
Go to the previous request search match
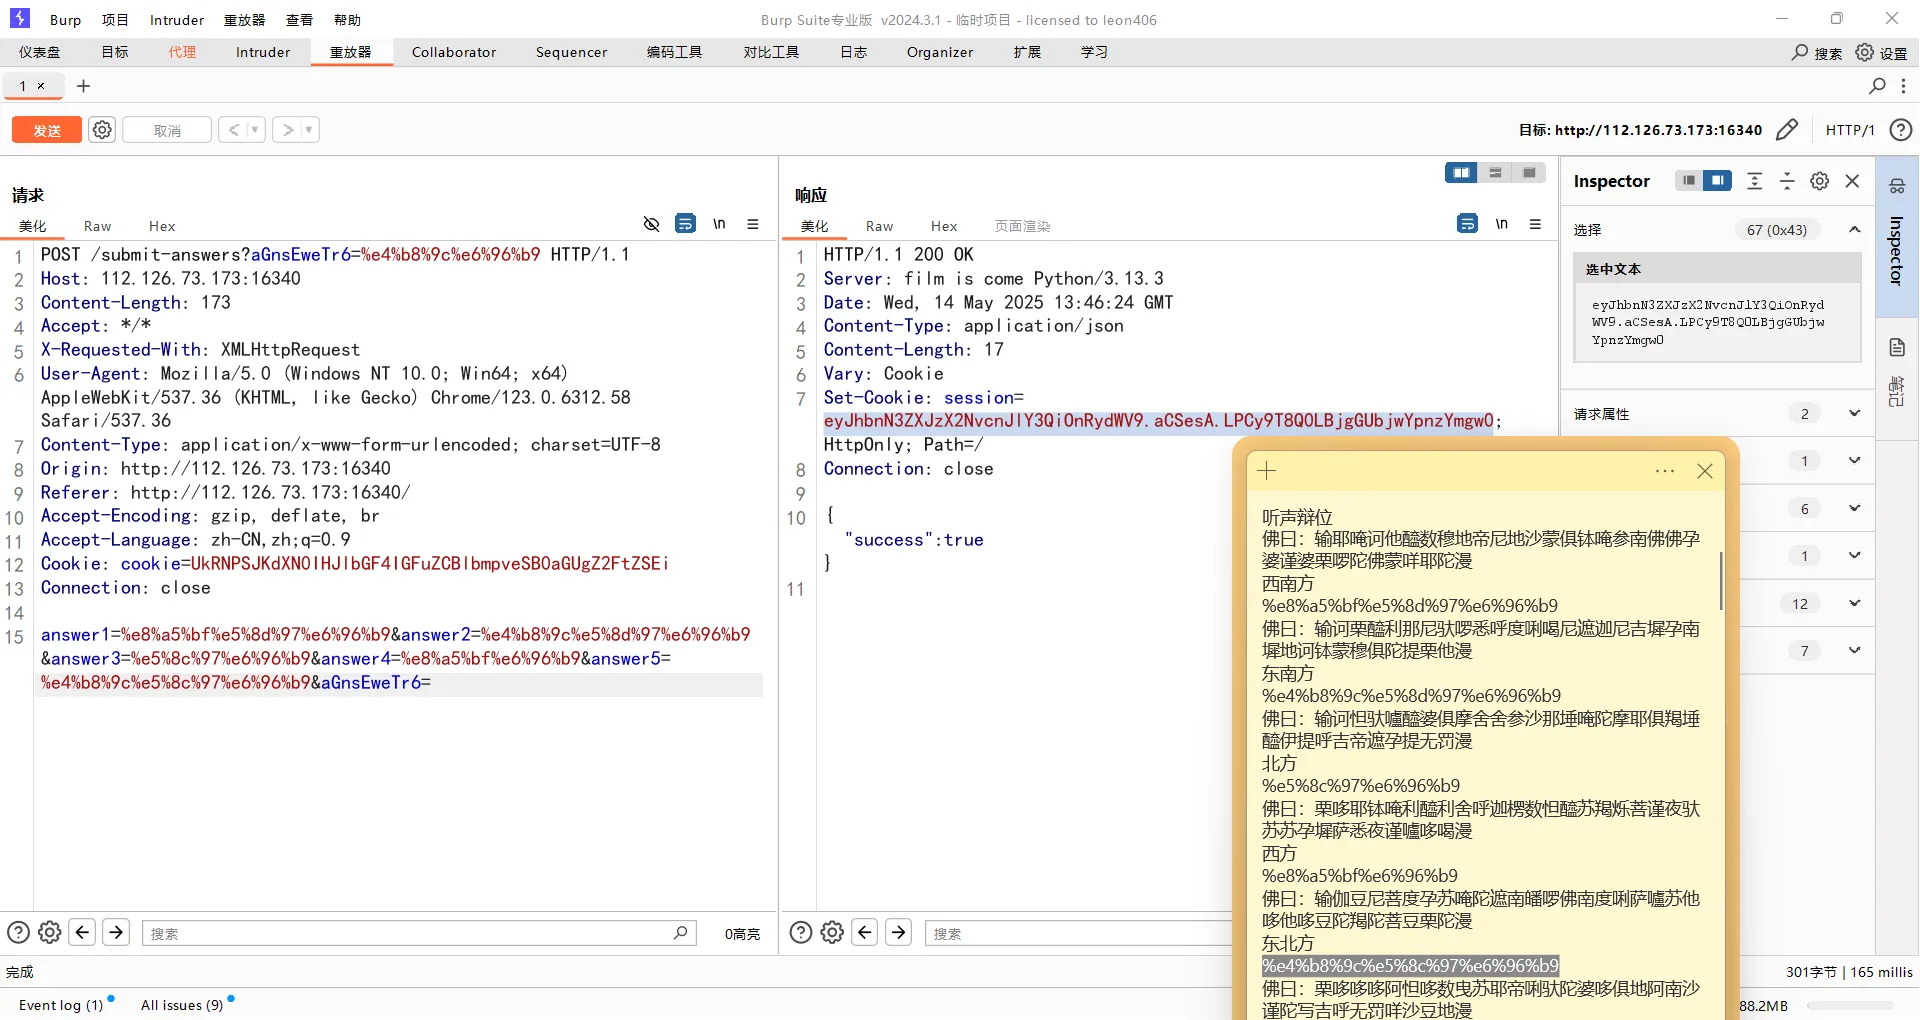click(83, 933)
